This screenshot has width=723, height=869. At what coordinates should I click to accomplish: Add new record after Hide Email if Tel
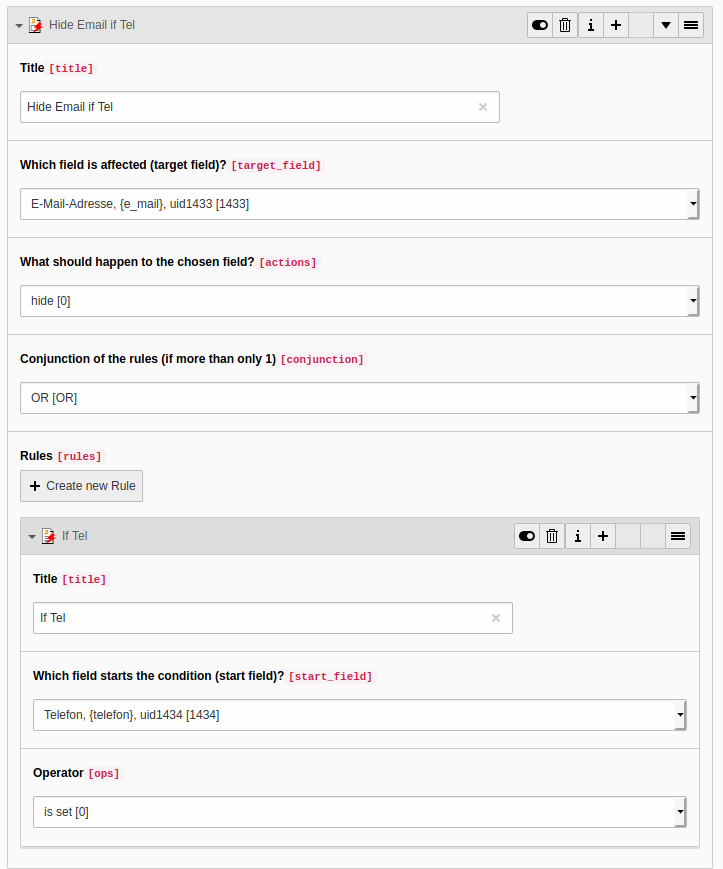(x=616, y=25)
